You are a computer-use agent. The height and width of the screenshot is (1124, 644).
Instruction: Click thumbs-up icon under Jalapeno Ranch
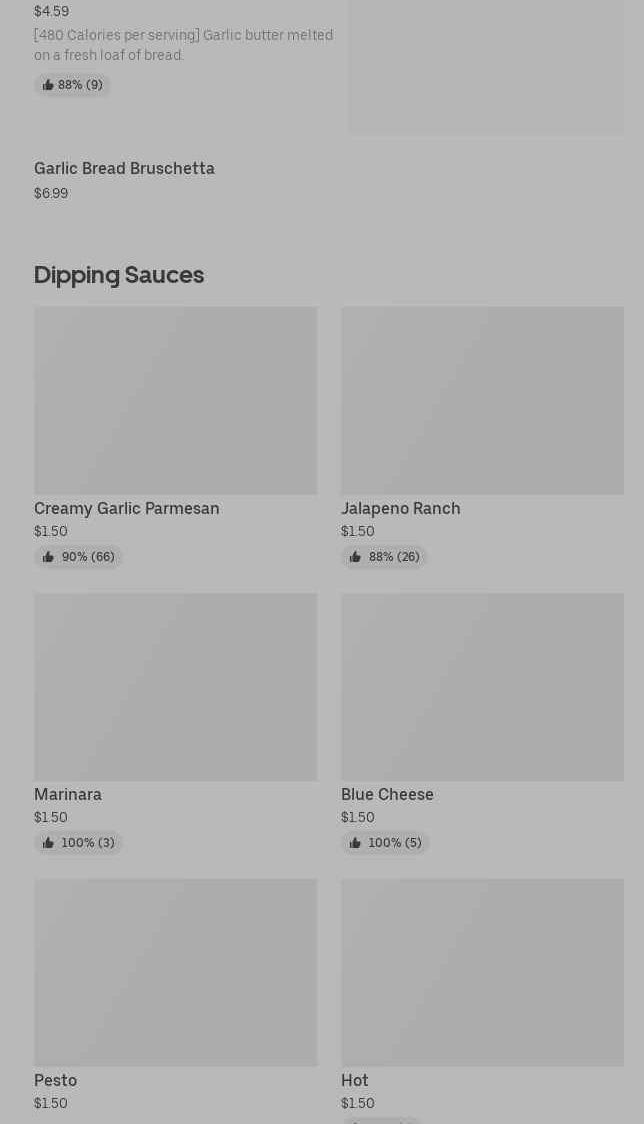pos(355,557)
